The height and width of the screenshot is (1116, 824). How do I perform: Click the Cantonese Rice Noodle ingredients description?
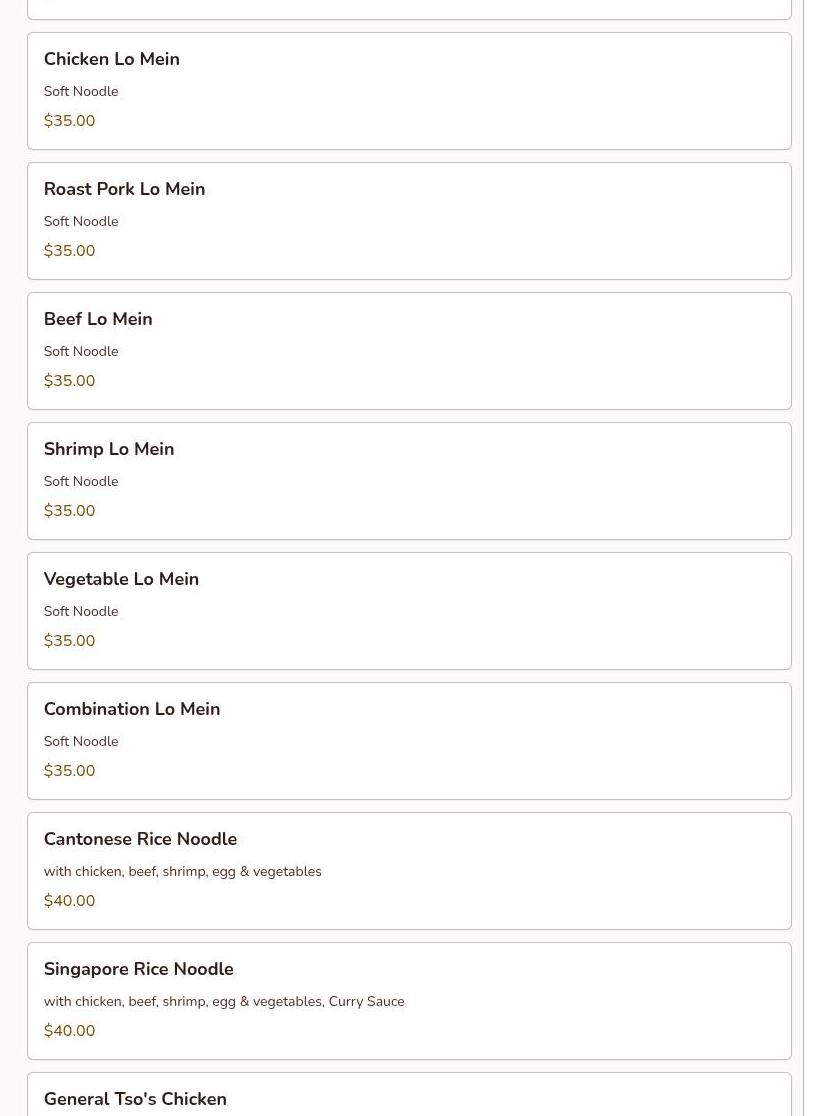[182, 872]
